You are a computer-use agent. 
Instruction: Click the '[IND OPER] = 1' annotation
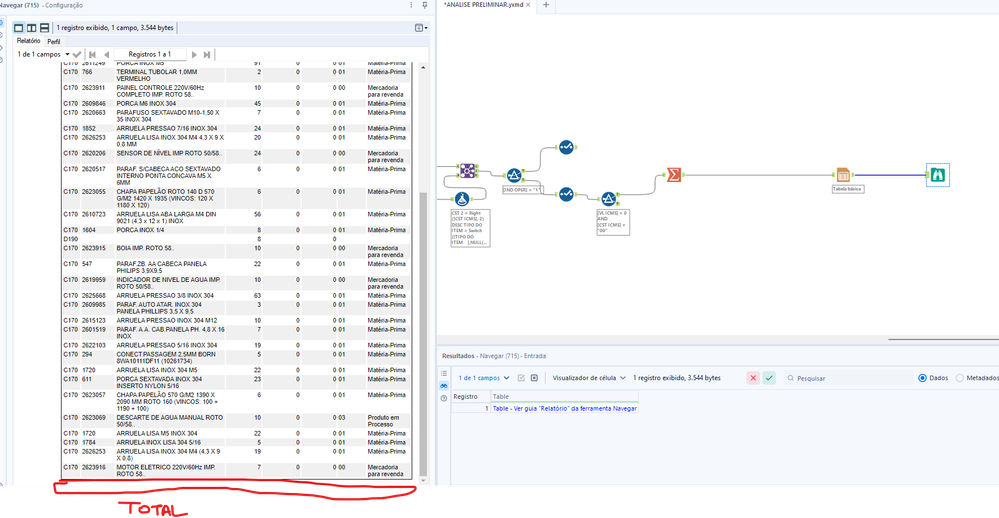point(522,190)
